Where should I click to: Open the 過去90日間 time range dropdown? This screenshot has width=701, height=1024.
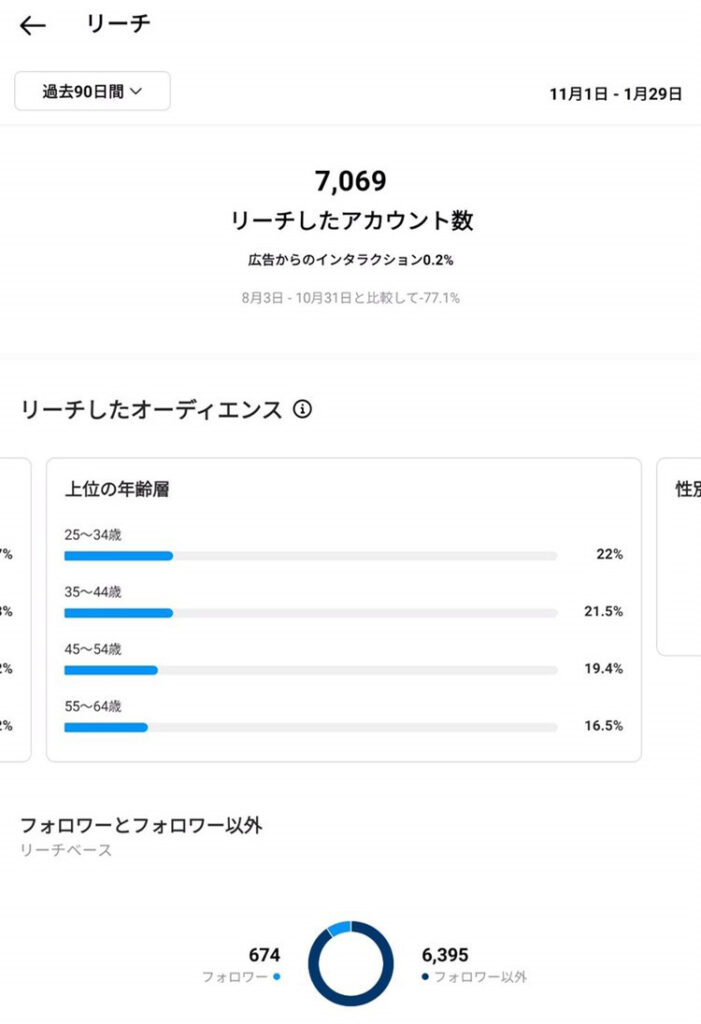pos(92,91)
